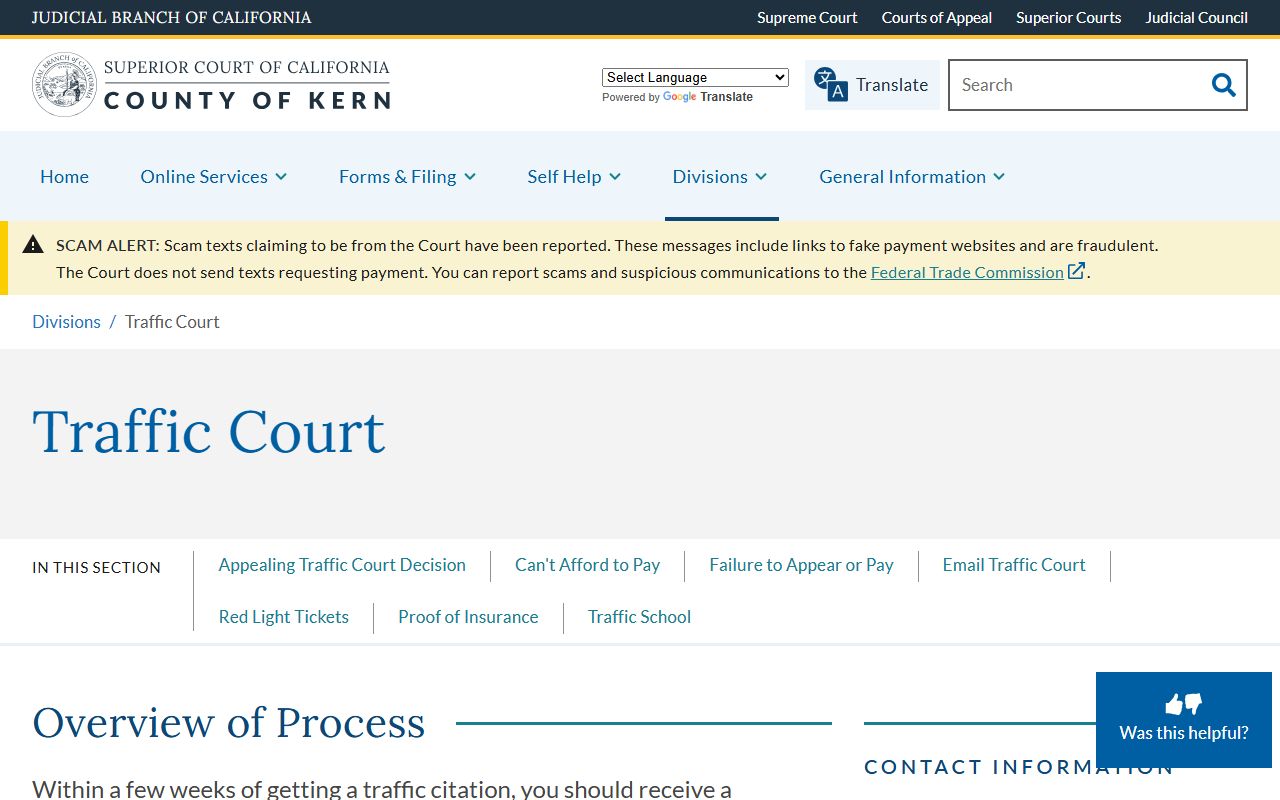This screenshot has width=1280, height=800.
Task: Click the scam alert warning triangle icon
Action: [33, 244]
